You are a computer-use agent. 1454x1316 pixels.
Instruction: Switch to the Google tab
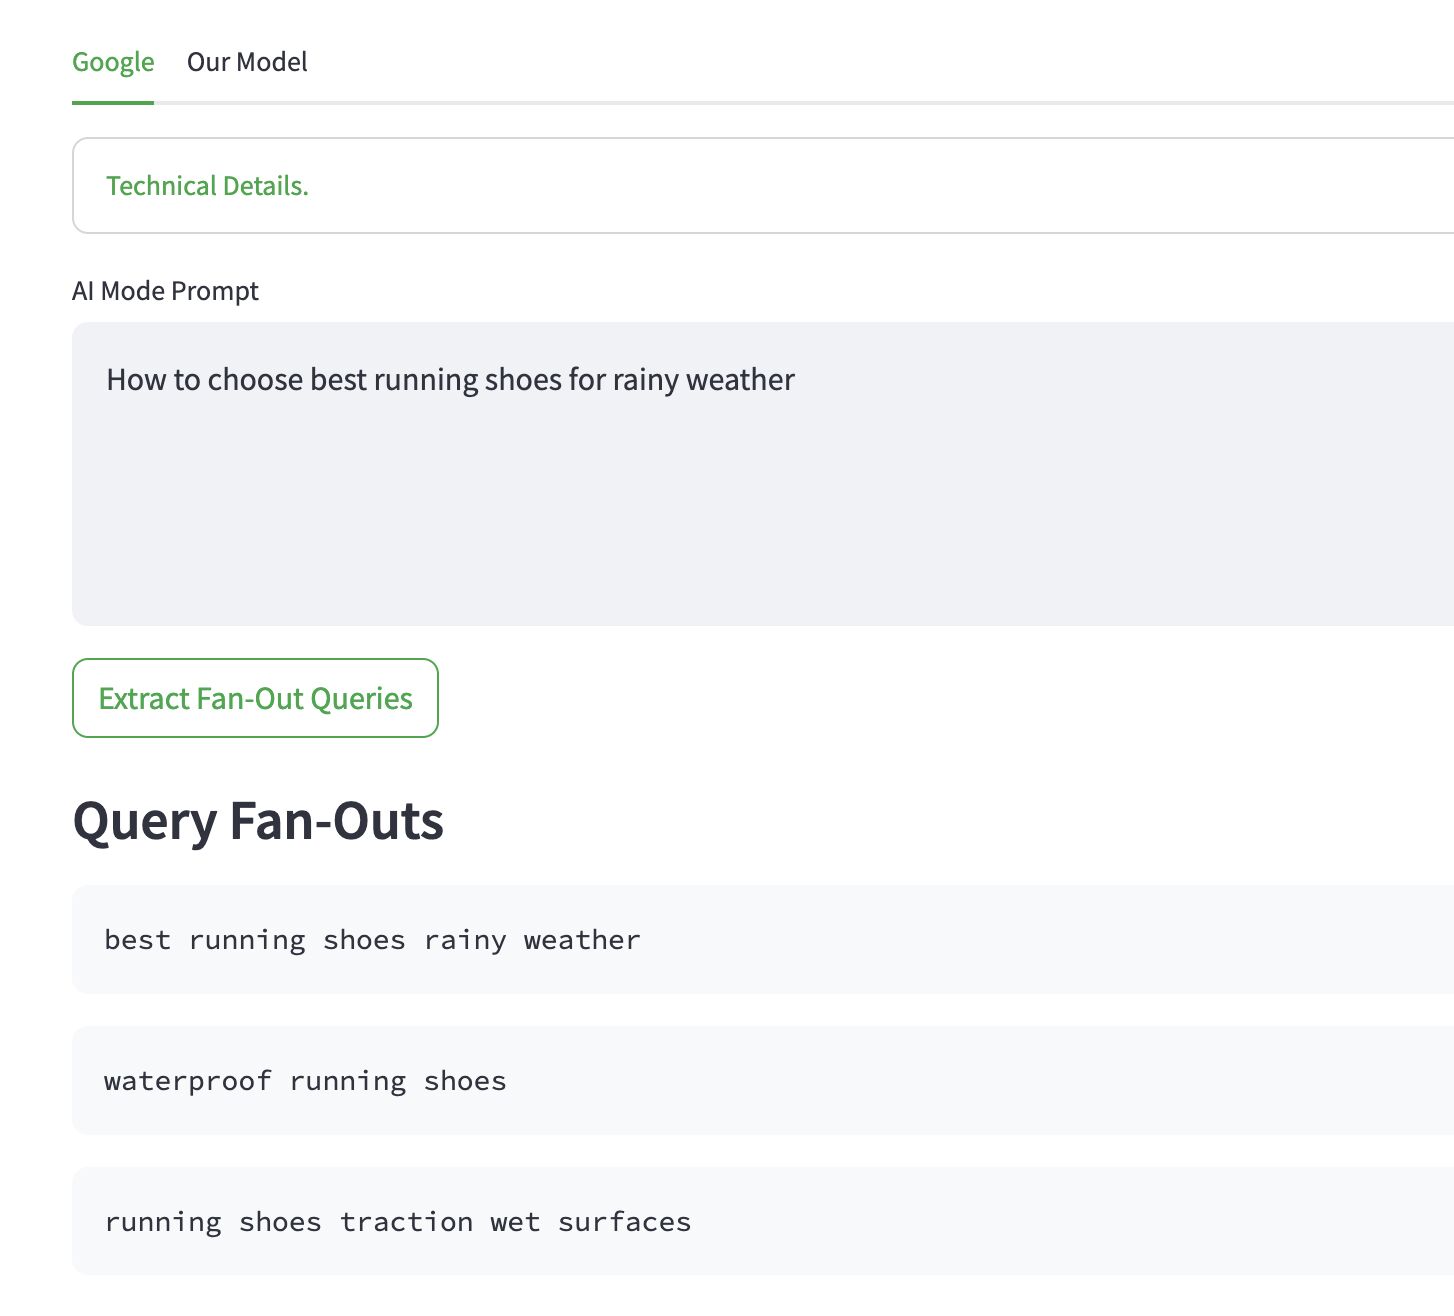tap(113, 62)
